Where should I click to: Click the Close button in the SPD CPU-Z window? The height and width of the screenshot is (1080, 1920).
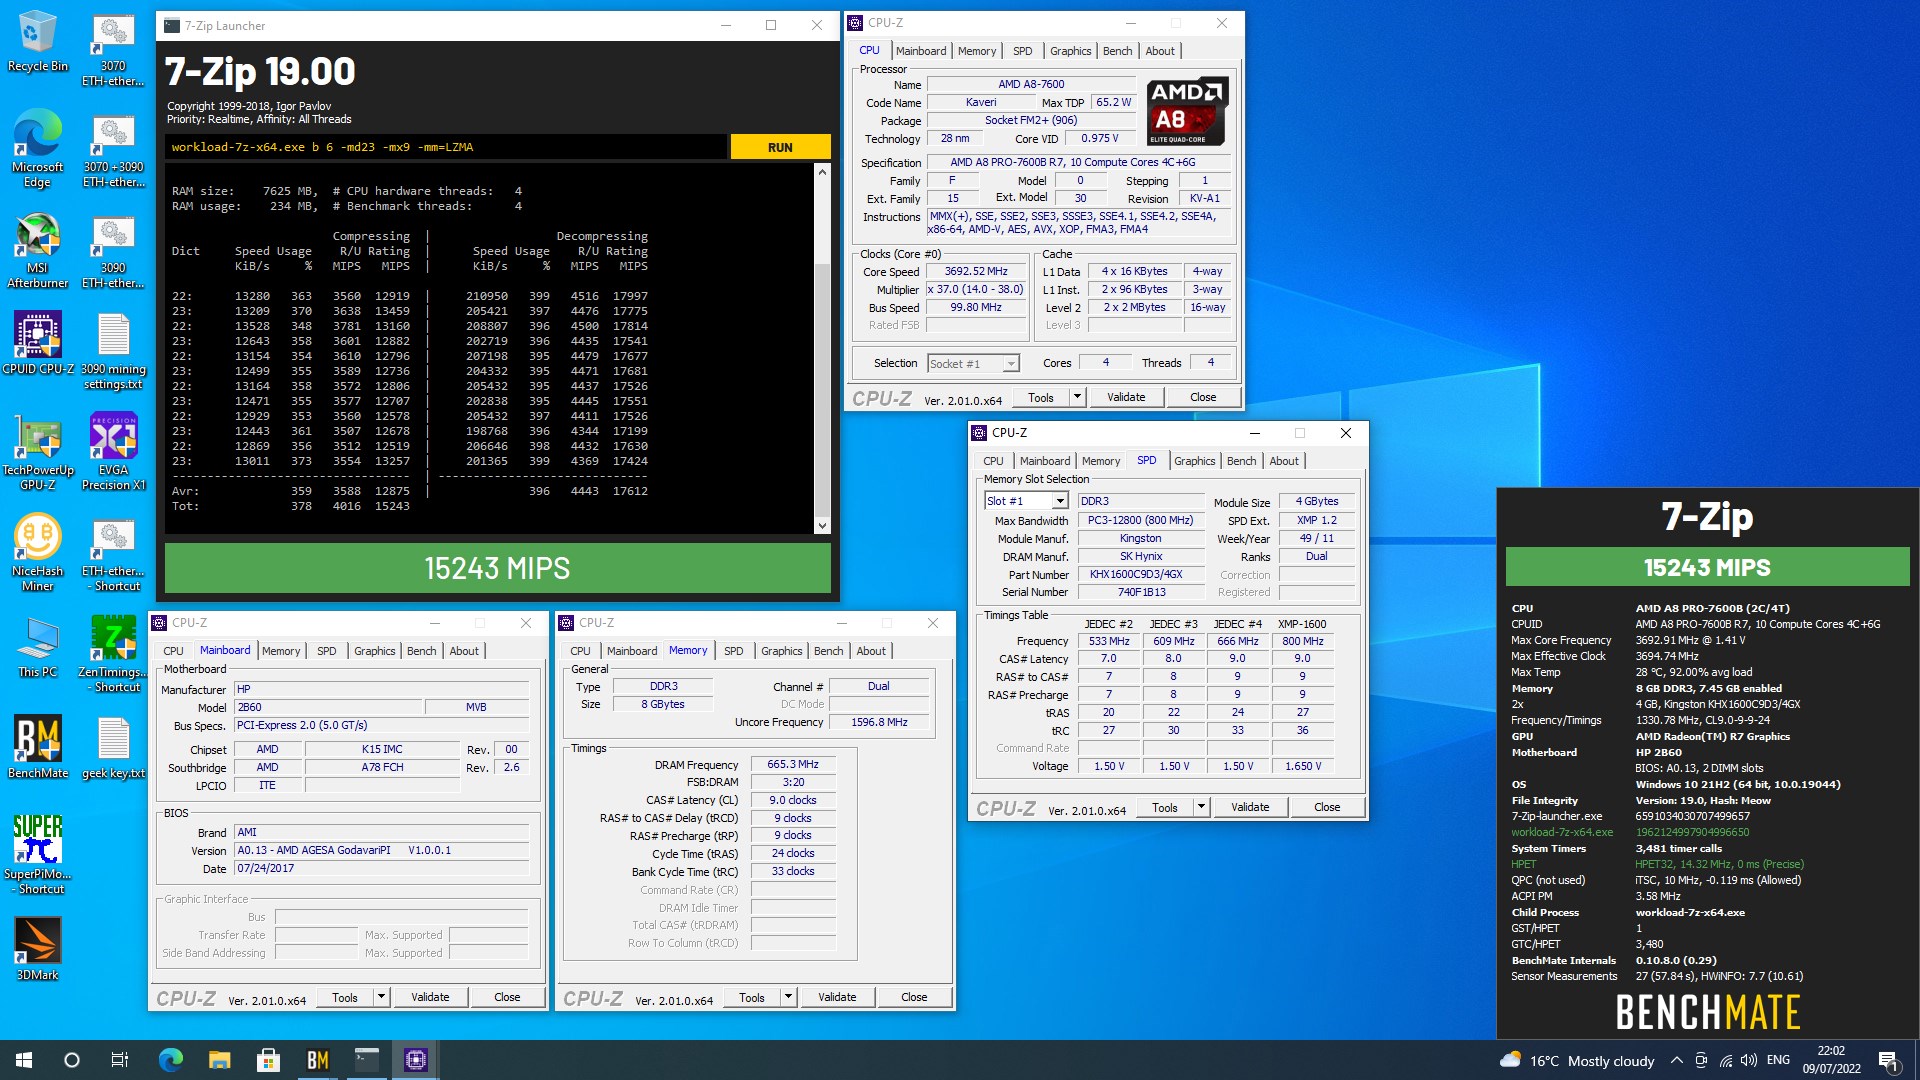(1327, 807)
